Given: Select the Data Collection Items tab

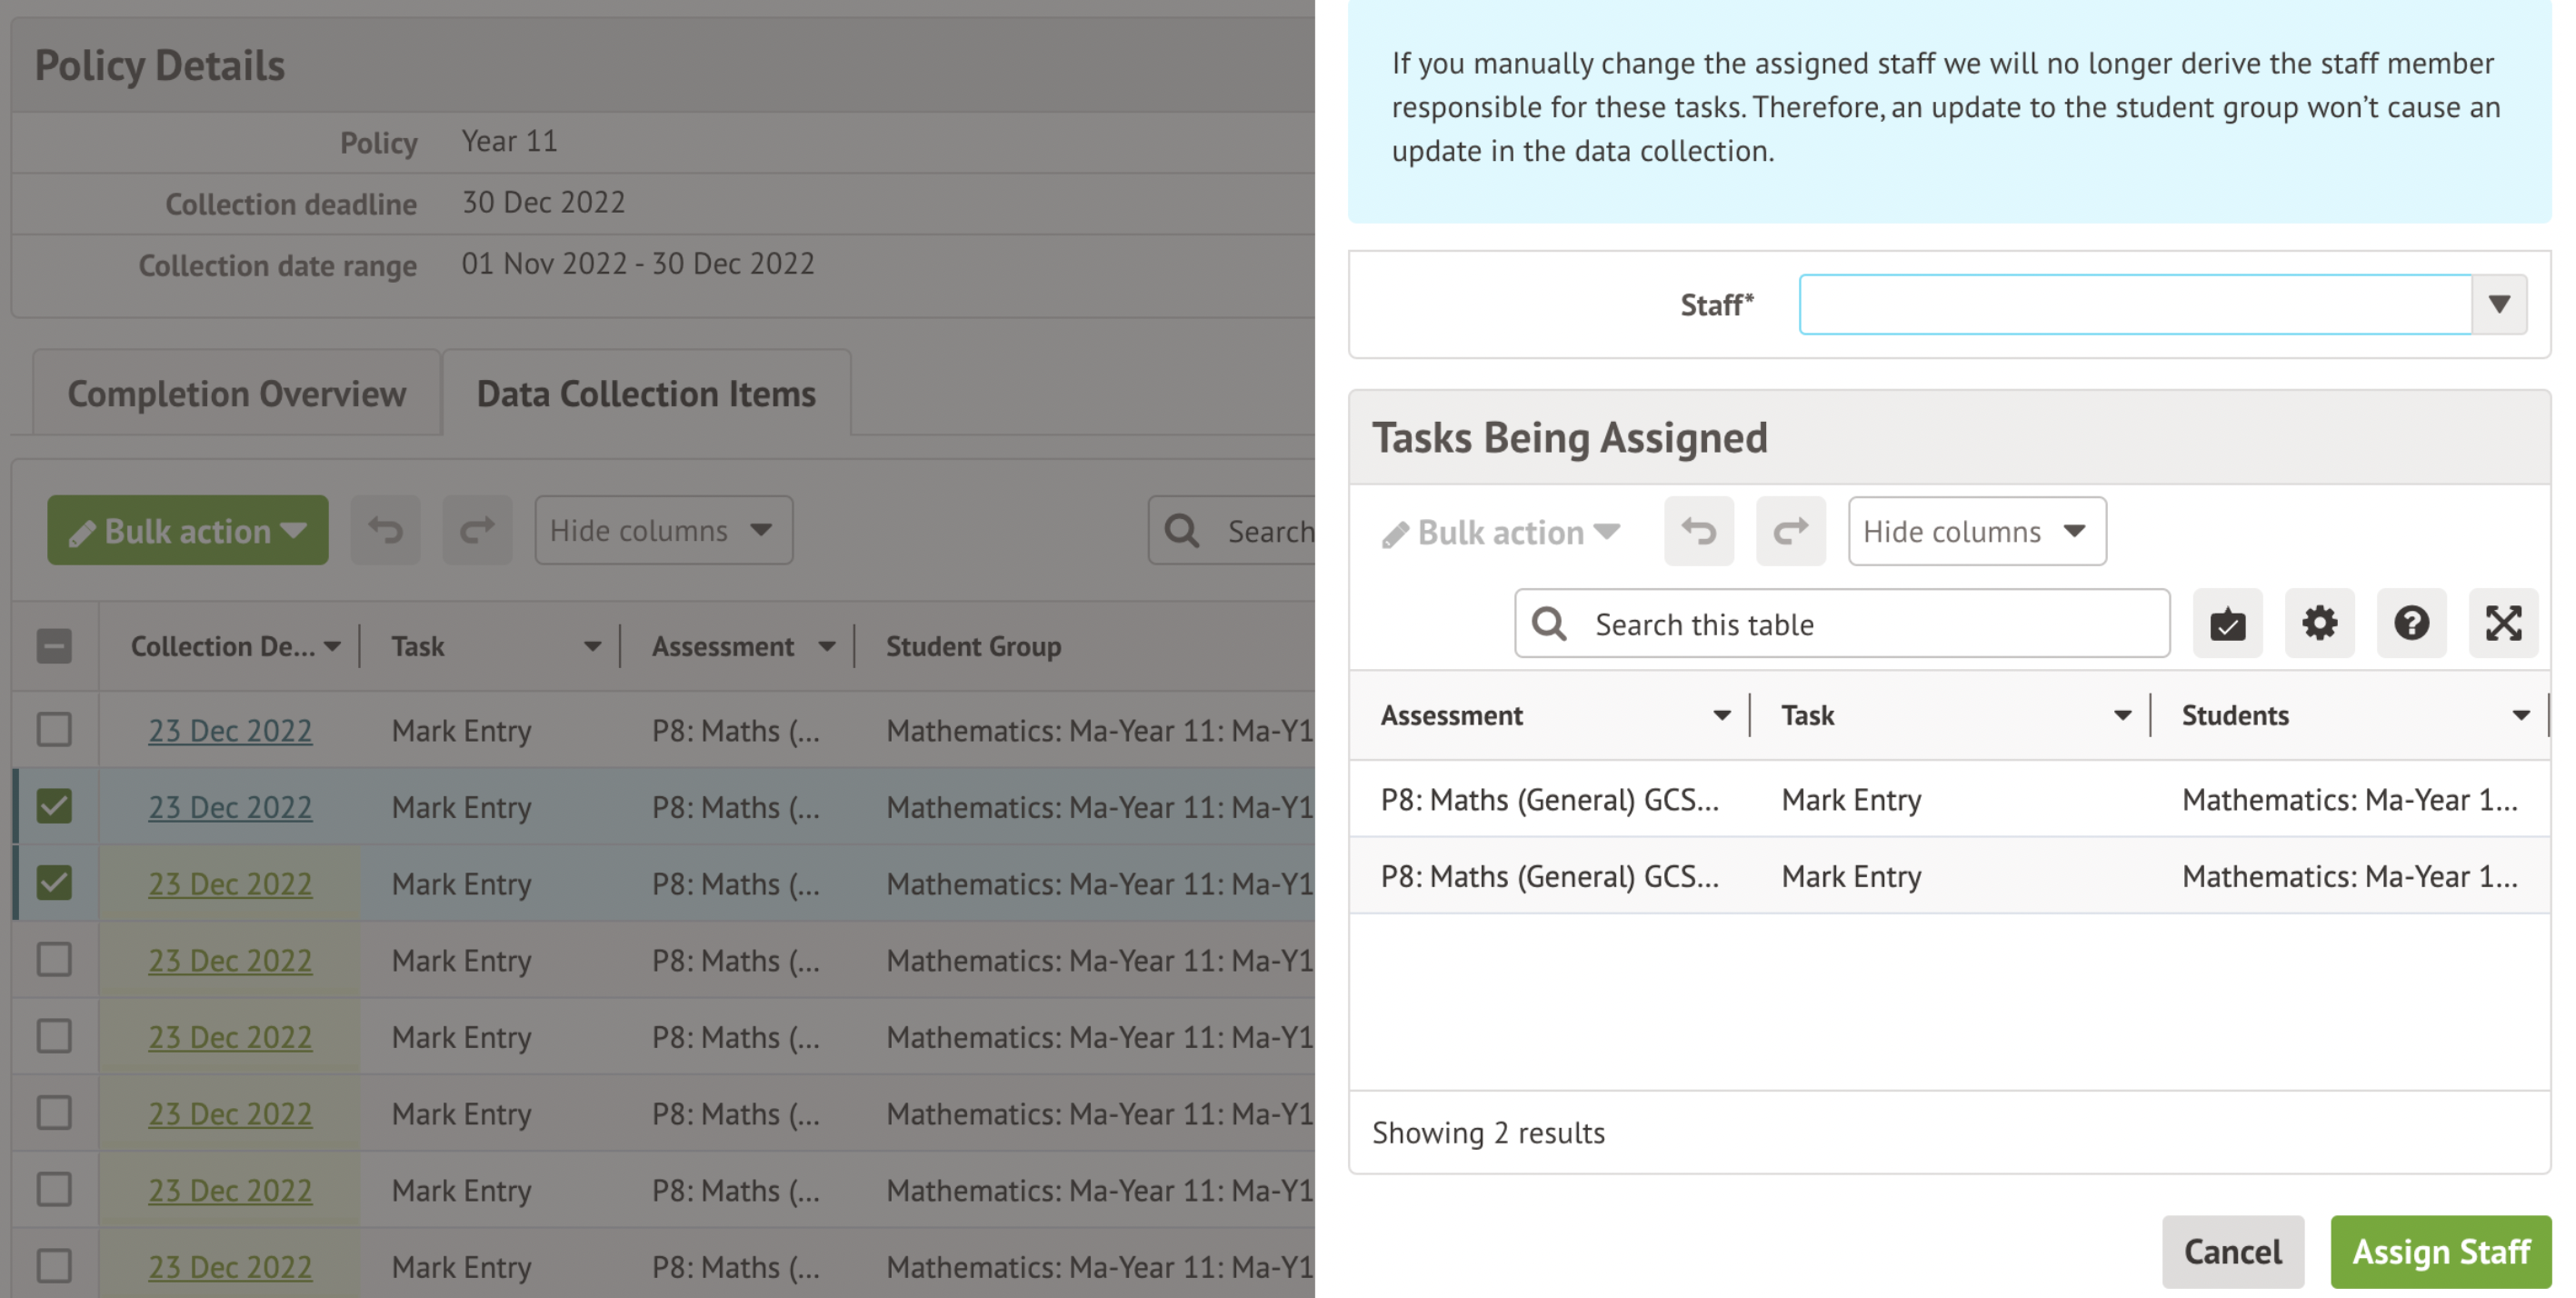Looking at the screenshot, I should [645, 393].
